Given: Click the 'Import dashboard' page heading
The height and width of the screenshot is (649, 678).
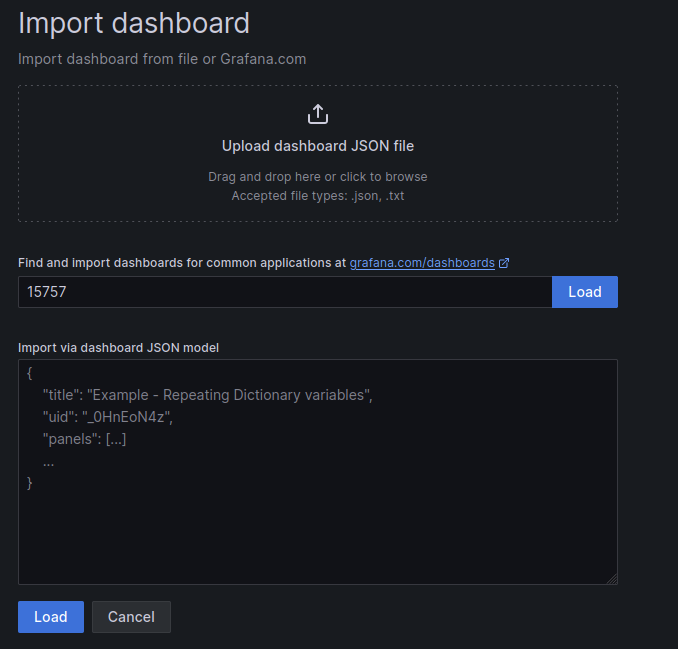Looking at the screenshot, I should point(134,22).
